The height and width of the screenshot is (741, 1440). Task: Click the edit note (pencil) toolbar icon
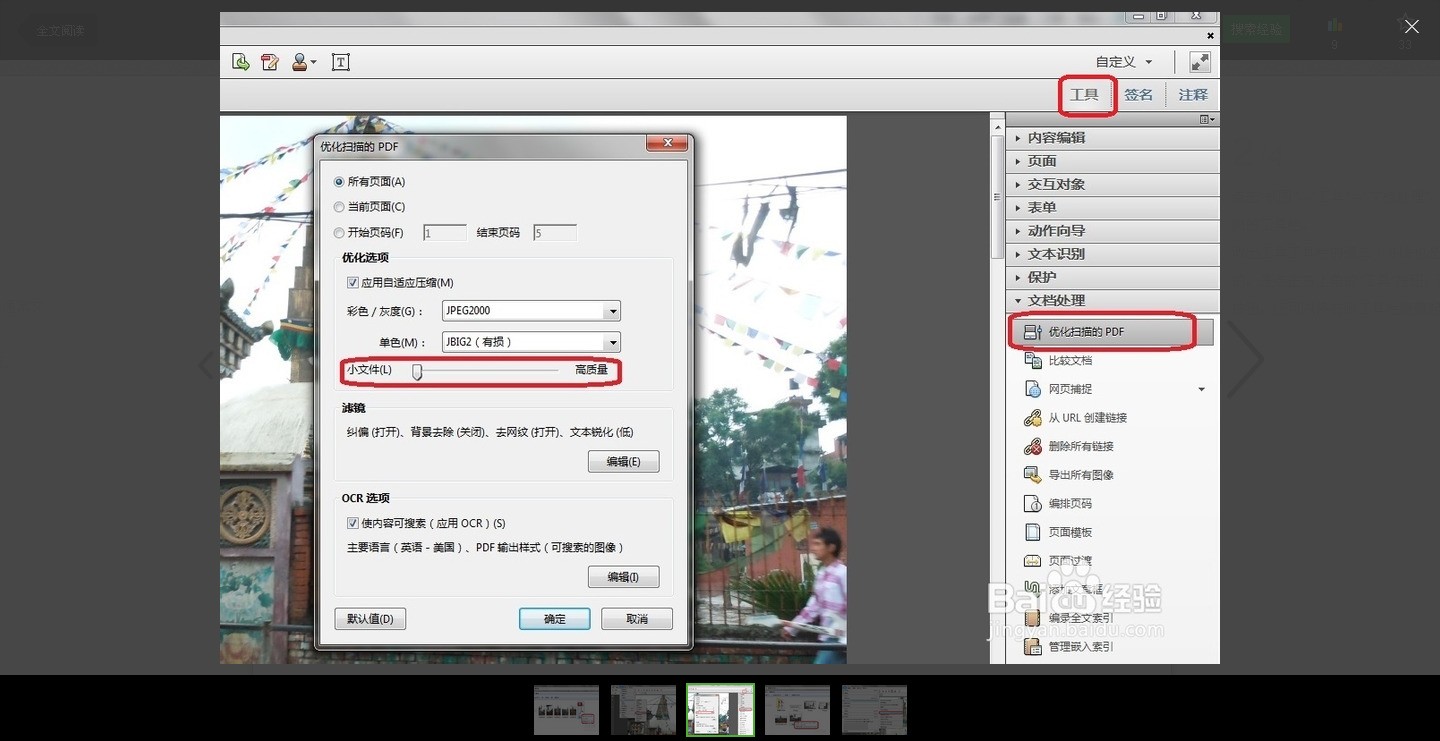269,62
